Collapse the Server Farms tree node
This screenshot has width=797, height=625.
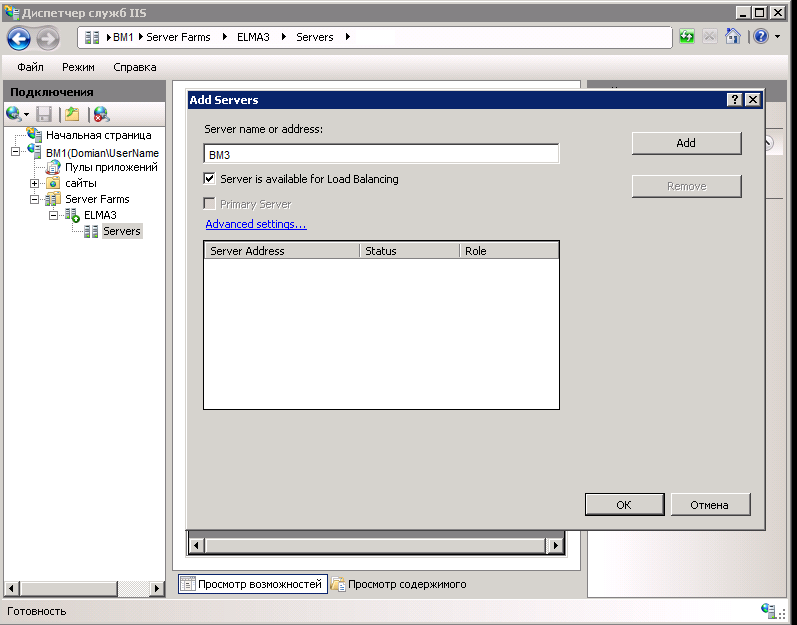click(x=35, y=199)
